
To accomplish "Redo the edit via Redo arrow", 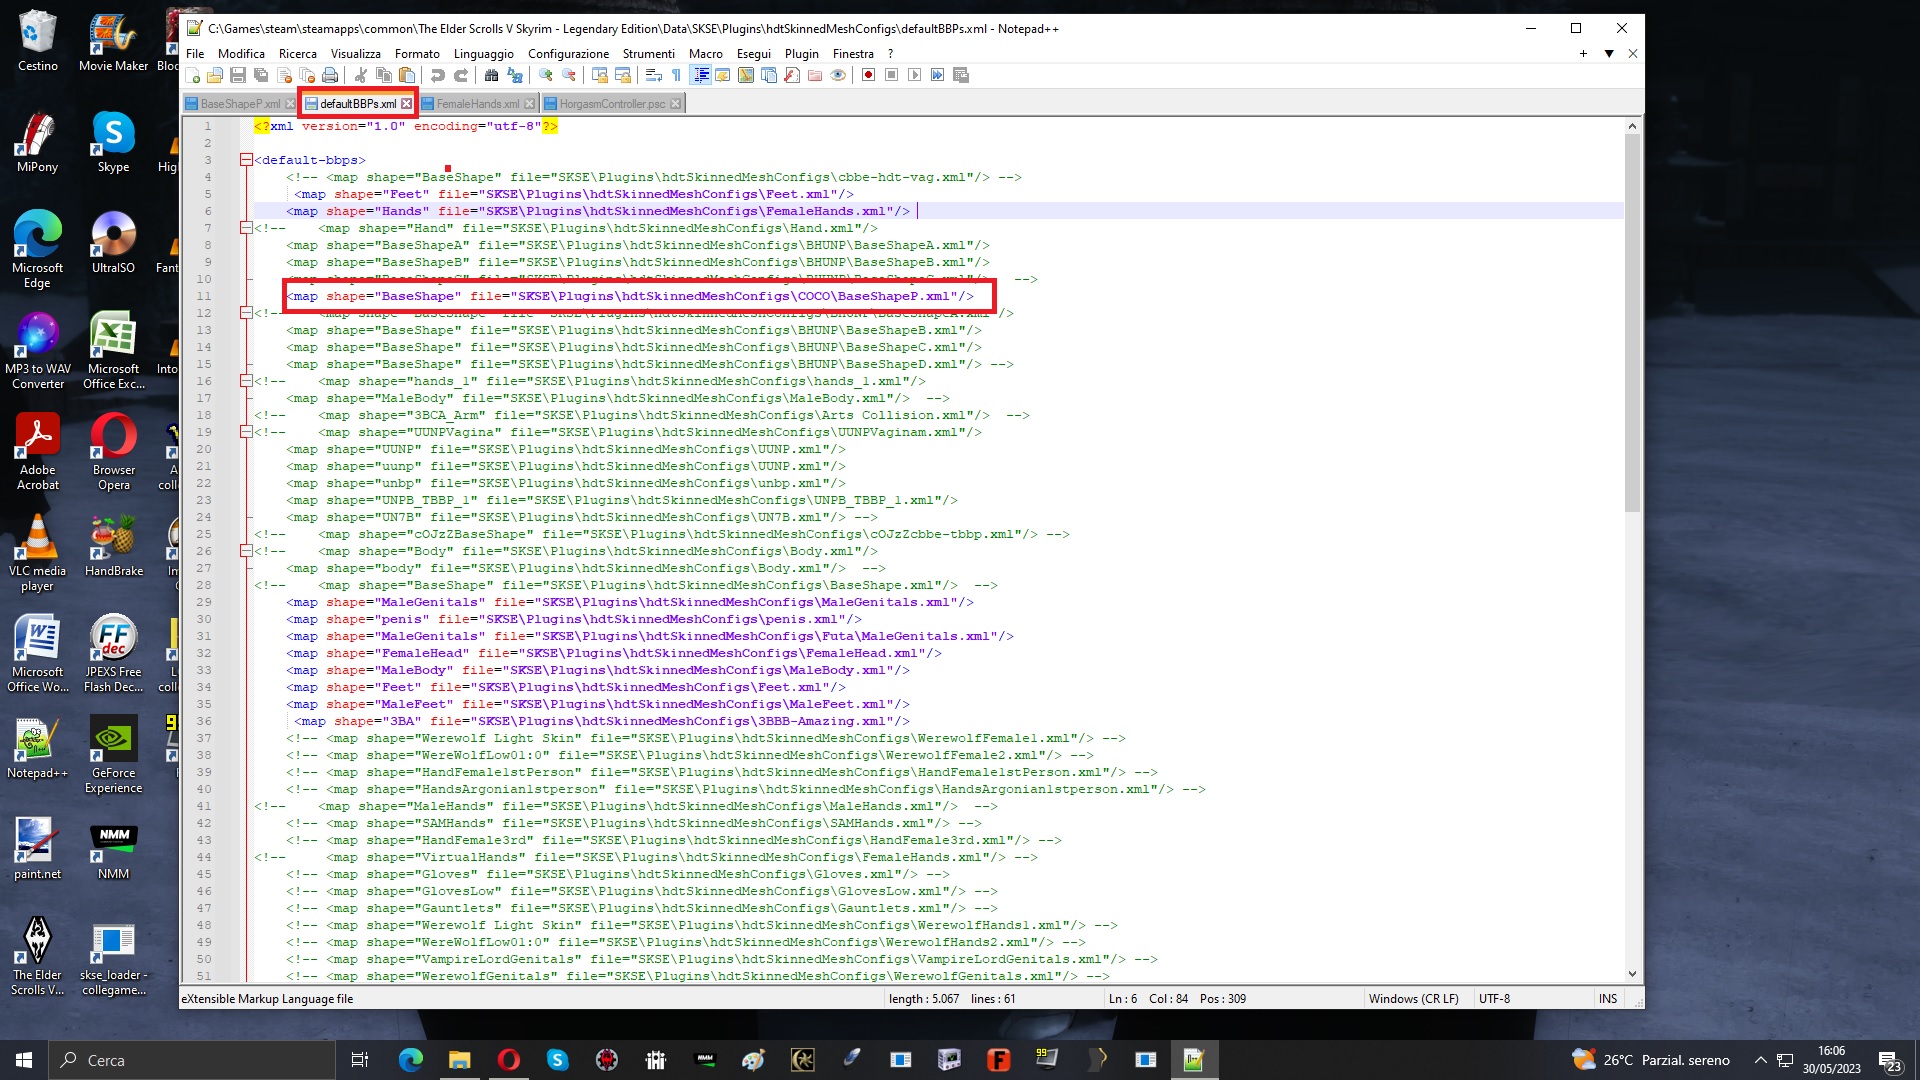I will click(x=461, y=75).
